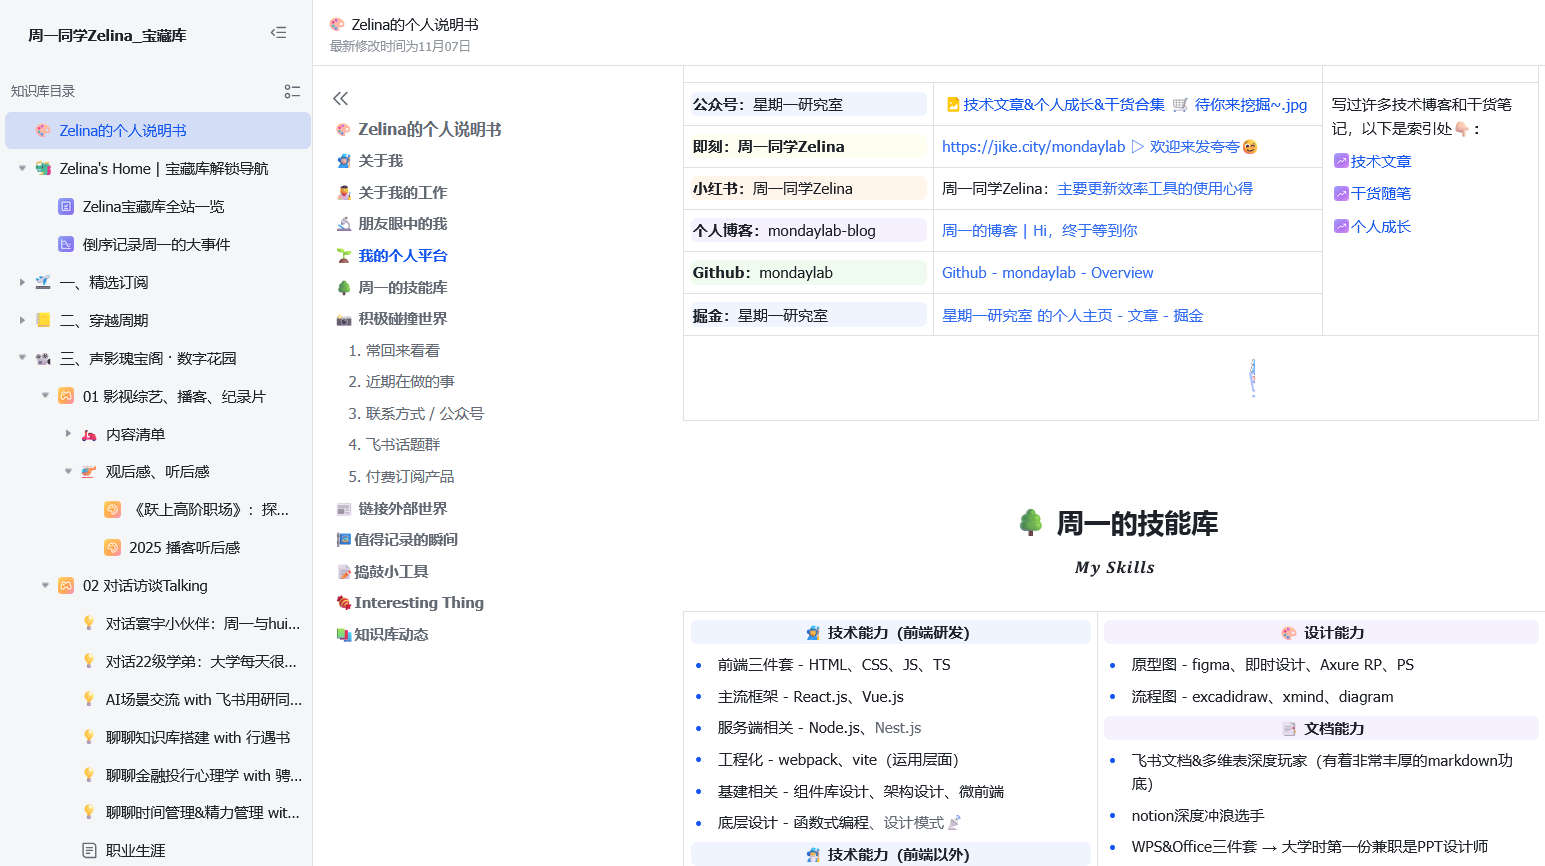Jump to 朋友眼中的我 outline entry
1545x866 pixels.
pos(402,224)
